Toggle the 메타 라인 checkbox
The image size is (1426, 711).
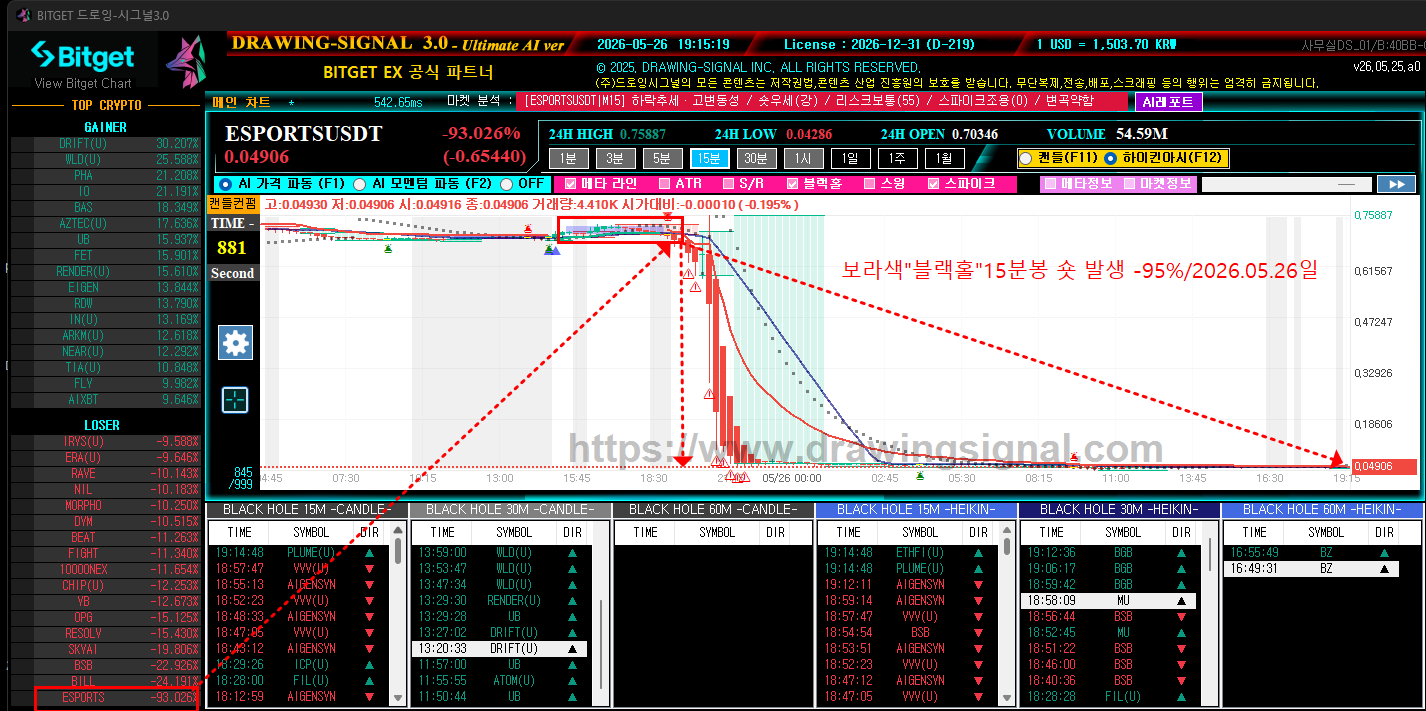coord(571,184)
